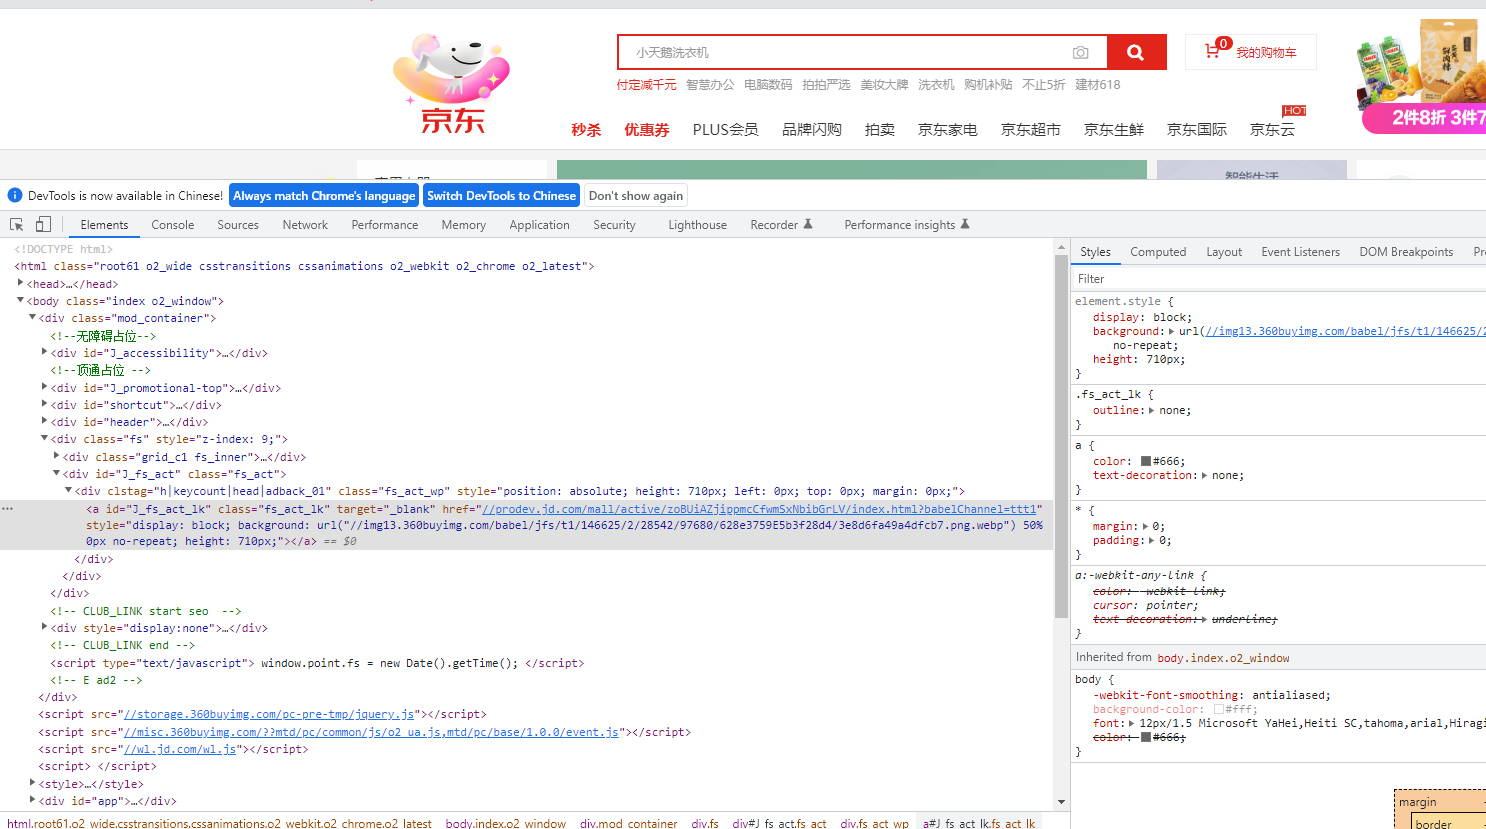This screenshot has height=829, width=1486.
Task: Select the body.index.o2_window breadcrumb item
Action: click(506, 823)
